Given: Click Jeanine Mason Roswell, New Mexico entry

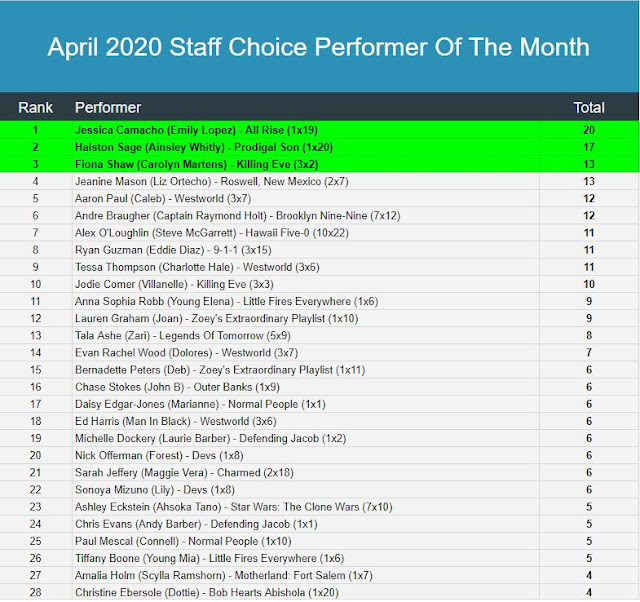Looking at the screenshot, I should 211,181.
